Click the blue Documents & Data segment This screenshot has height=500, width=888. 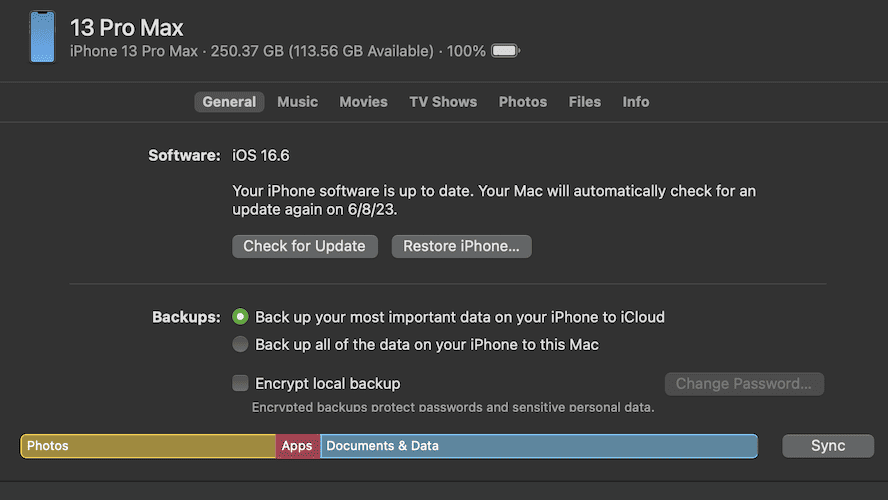click(538, 446)
